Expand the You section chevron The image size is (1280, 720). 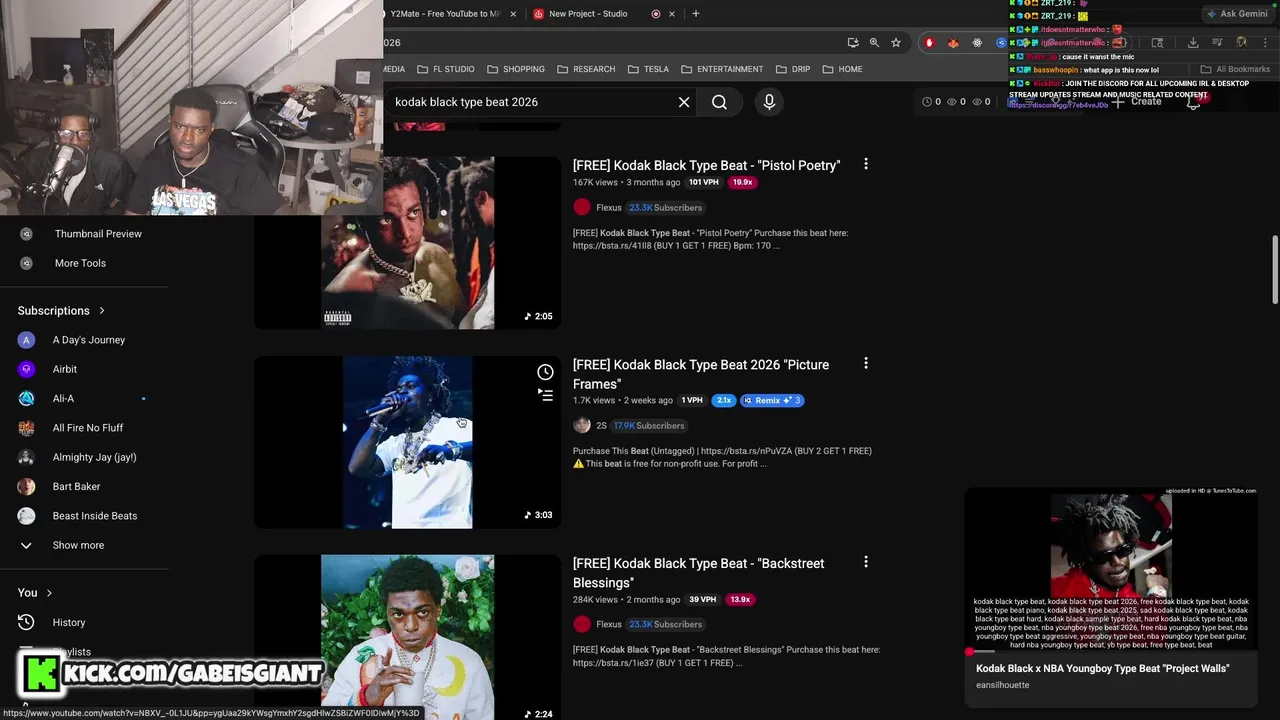tap(49, 593)
